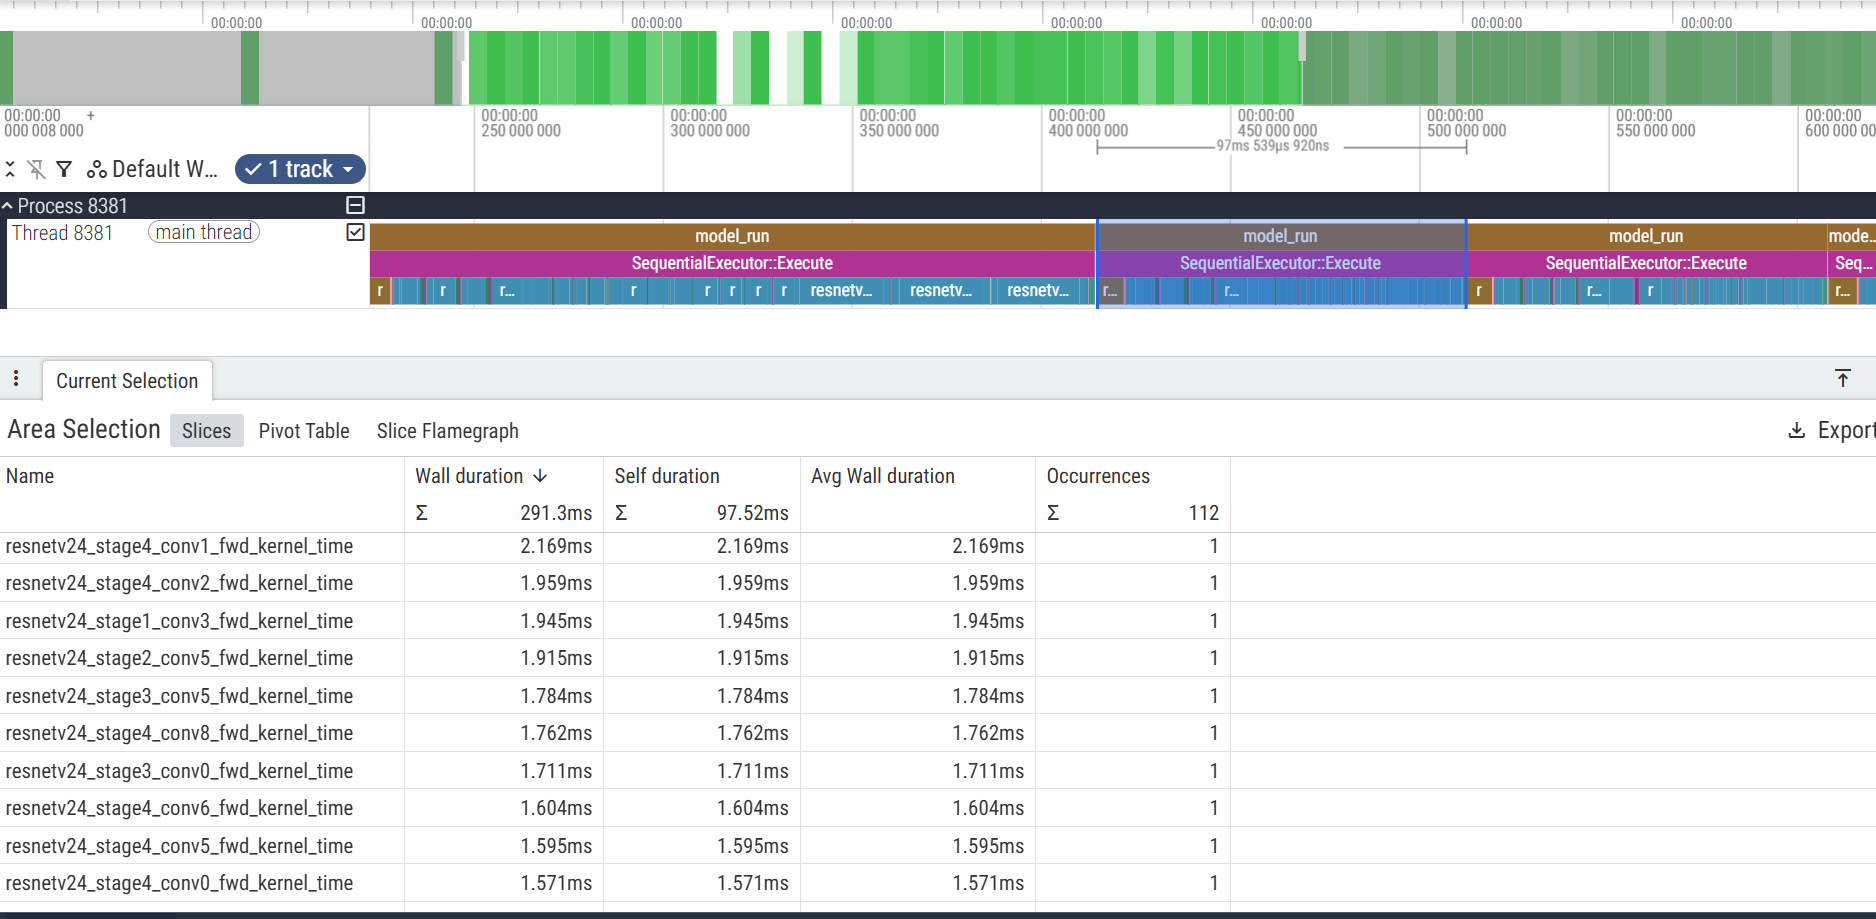Open the track filter funnel icon
Viewport: 1876px width, 919px height.
[x=64, y=169]
